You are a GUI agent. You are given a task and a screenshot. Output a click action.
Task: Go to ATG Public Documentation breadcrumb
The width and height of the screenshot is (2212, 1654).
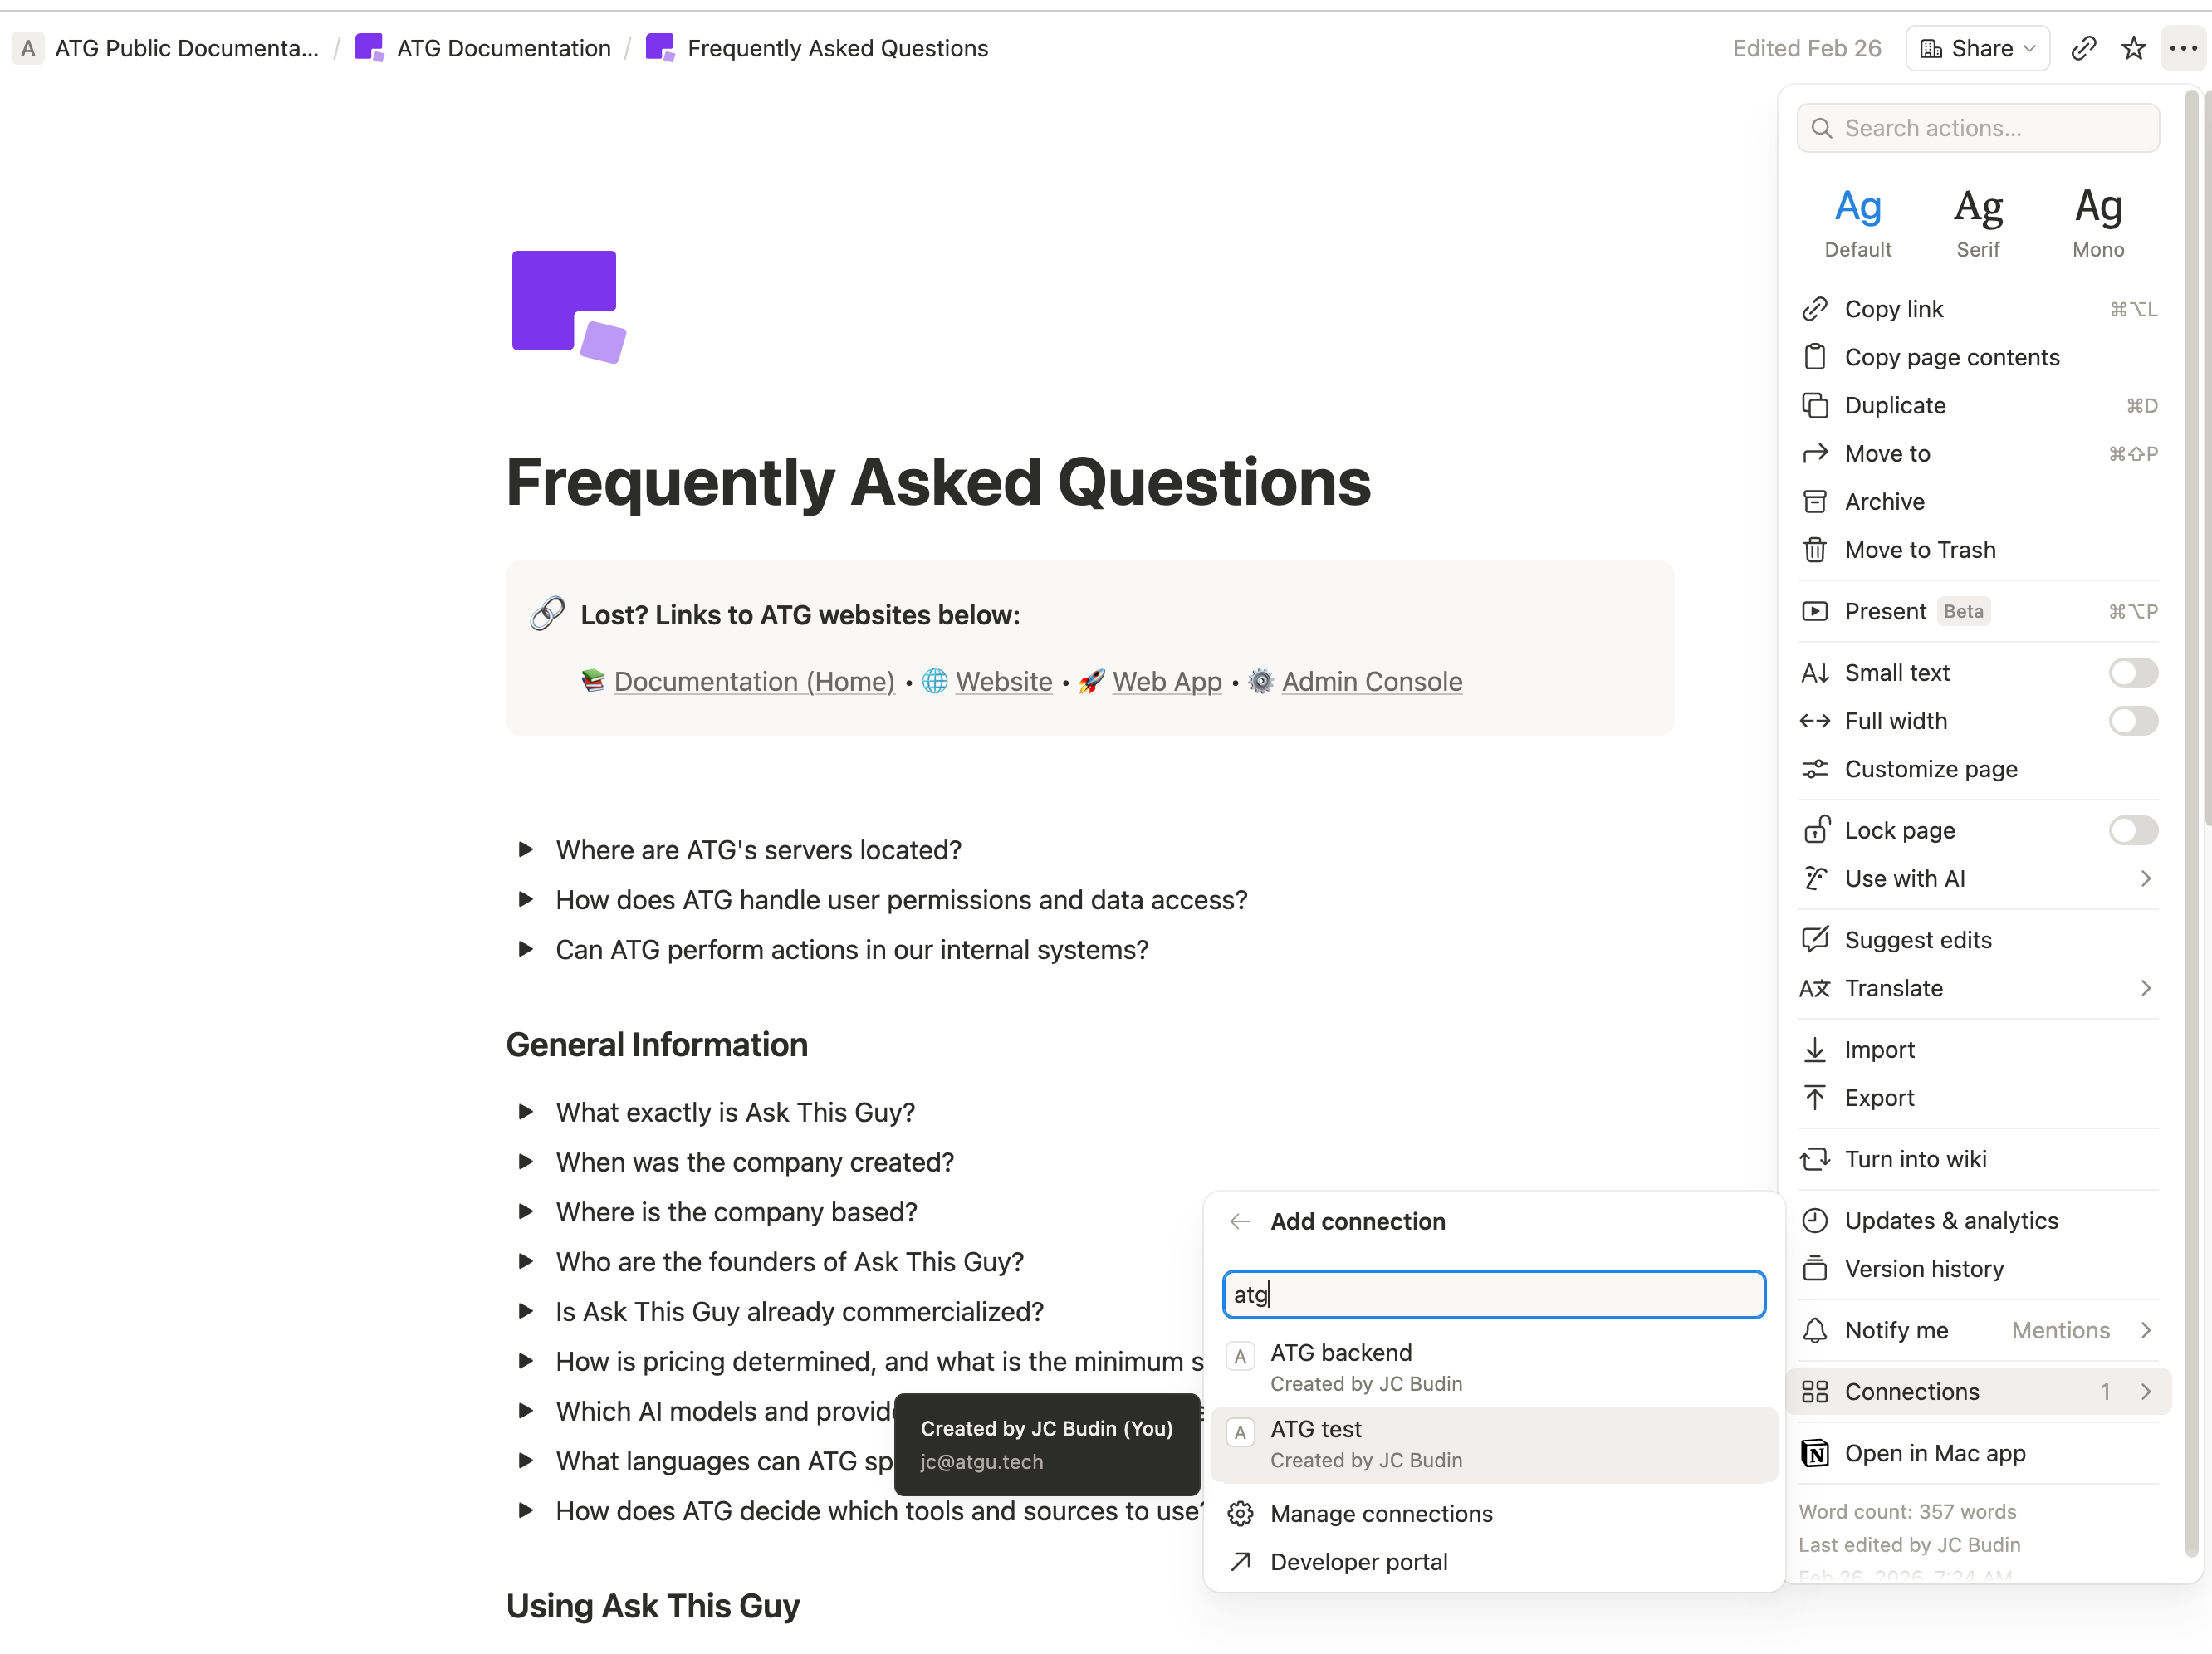(x=167, y=48)
